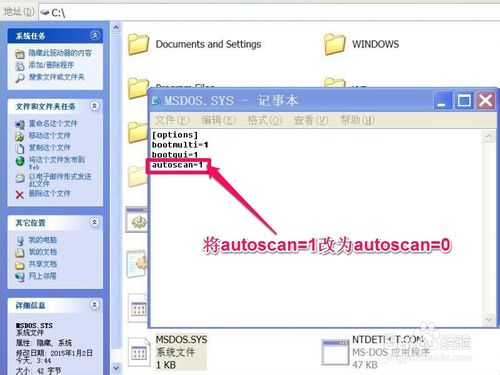This screenshot has height=375, width=500.
Task: Click the 搜索文件或文件夹 link
Action: [56, 77]
